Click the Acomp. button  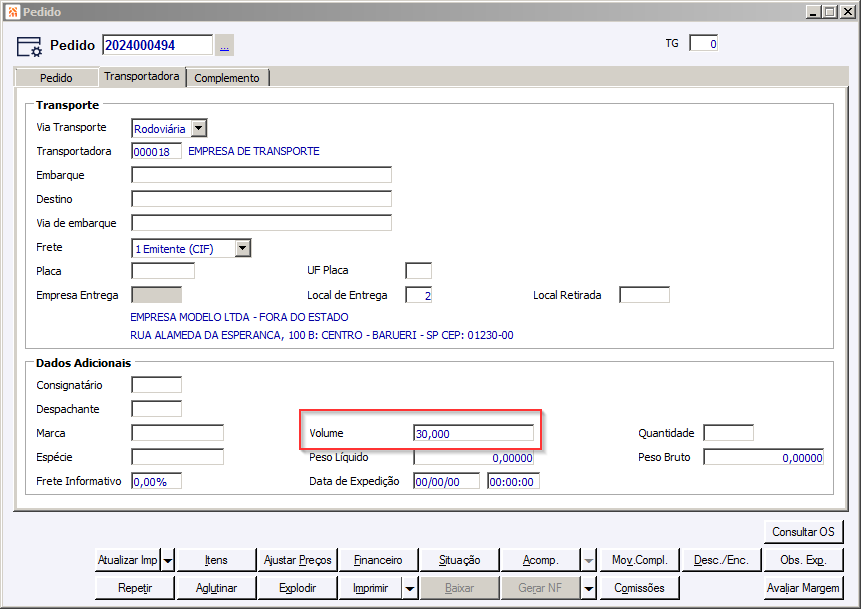click(x=541, y=560)
